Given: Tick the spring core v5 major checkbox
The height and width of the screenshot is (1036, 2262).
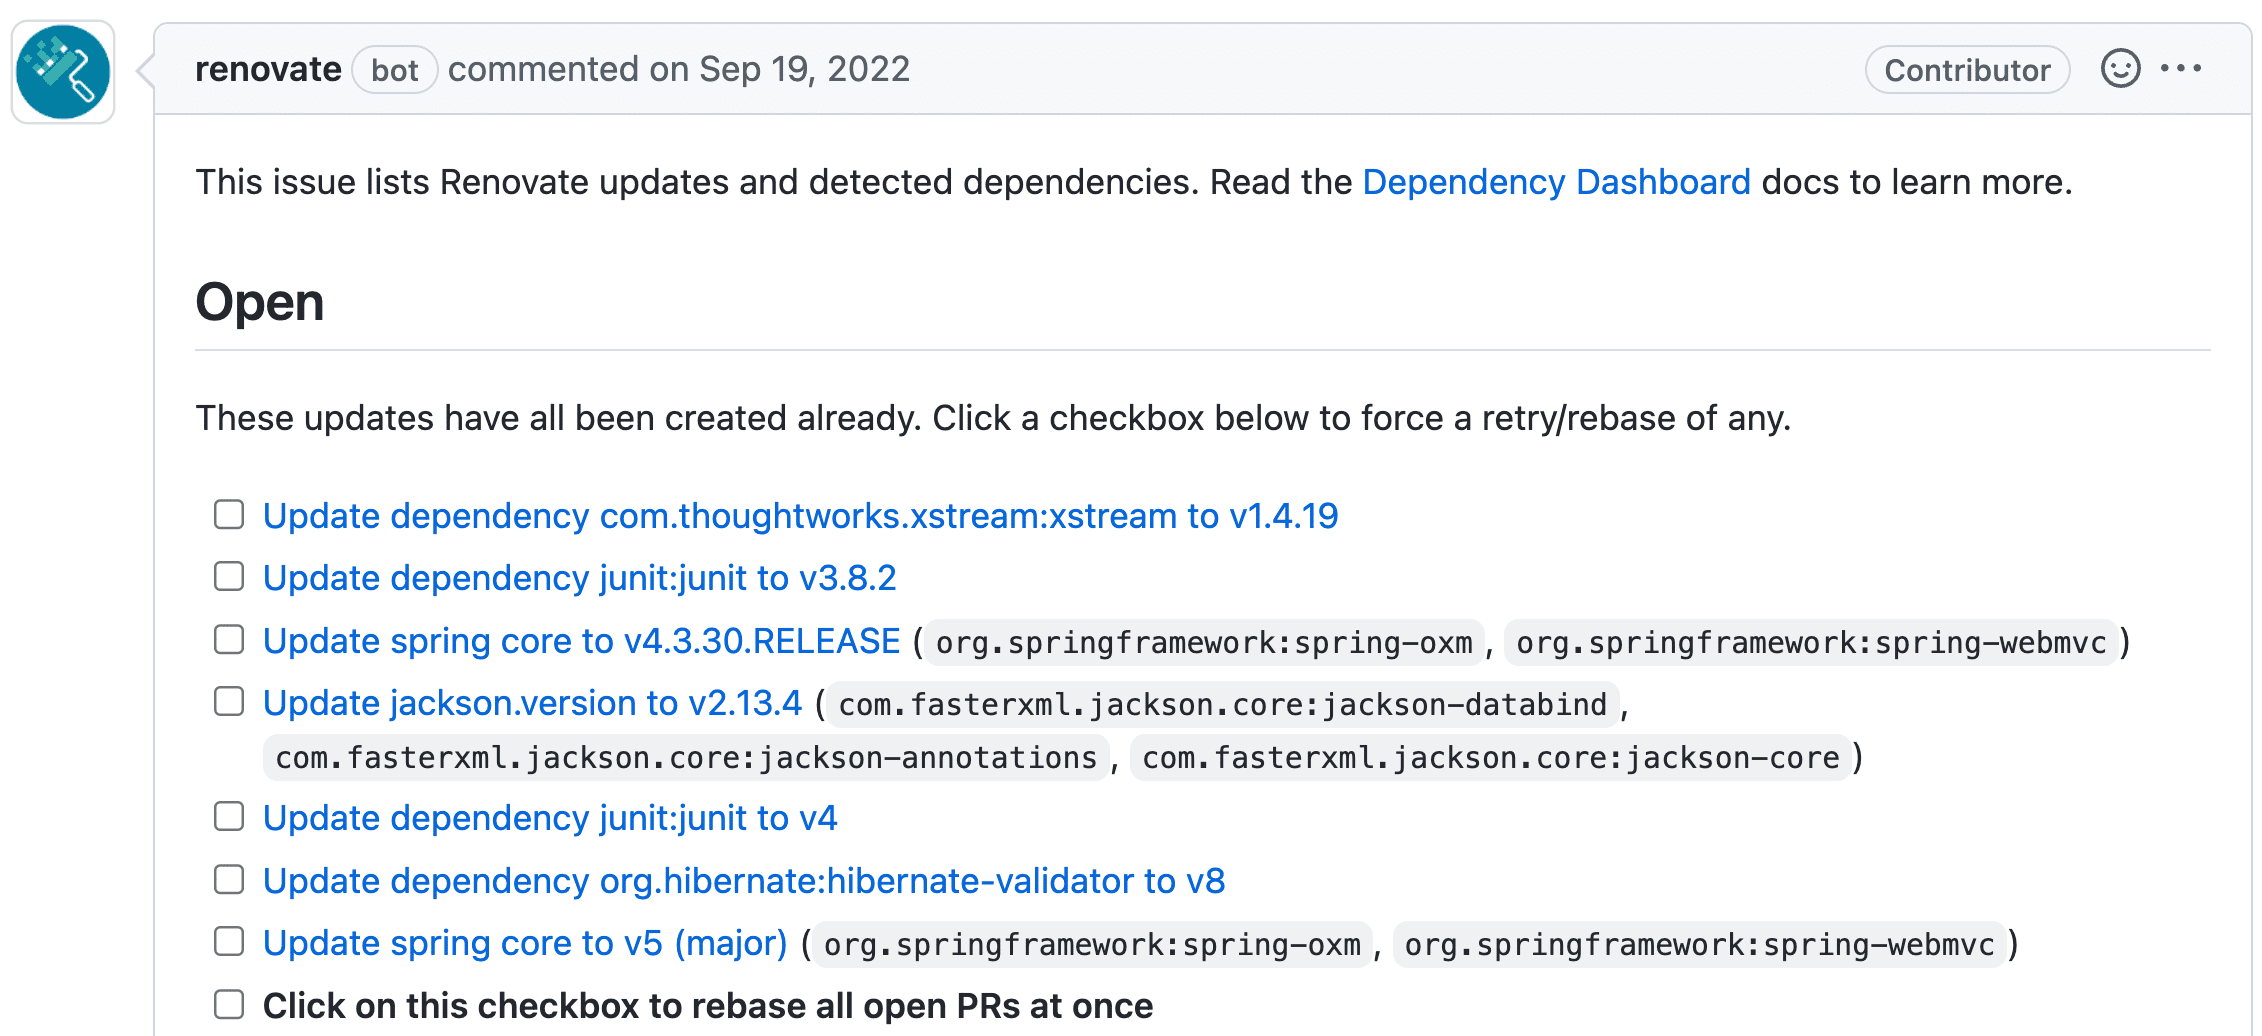Looking at the screenshot, I should (229, 942).
